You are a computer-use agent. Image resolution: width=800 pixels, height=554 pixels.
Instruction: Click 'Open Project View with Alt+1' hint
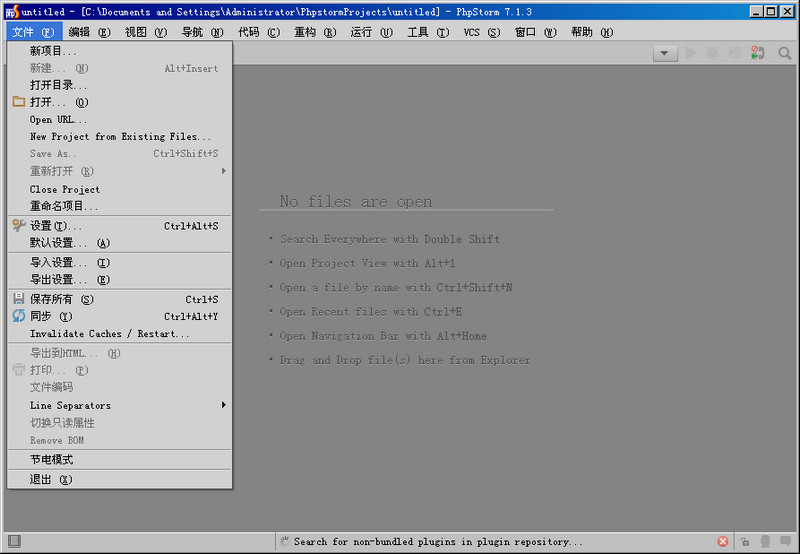[367, 263]
